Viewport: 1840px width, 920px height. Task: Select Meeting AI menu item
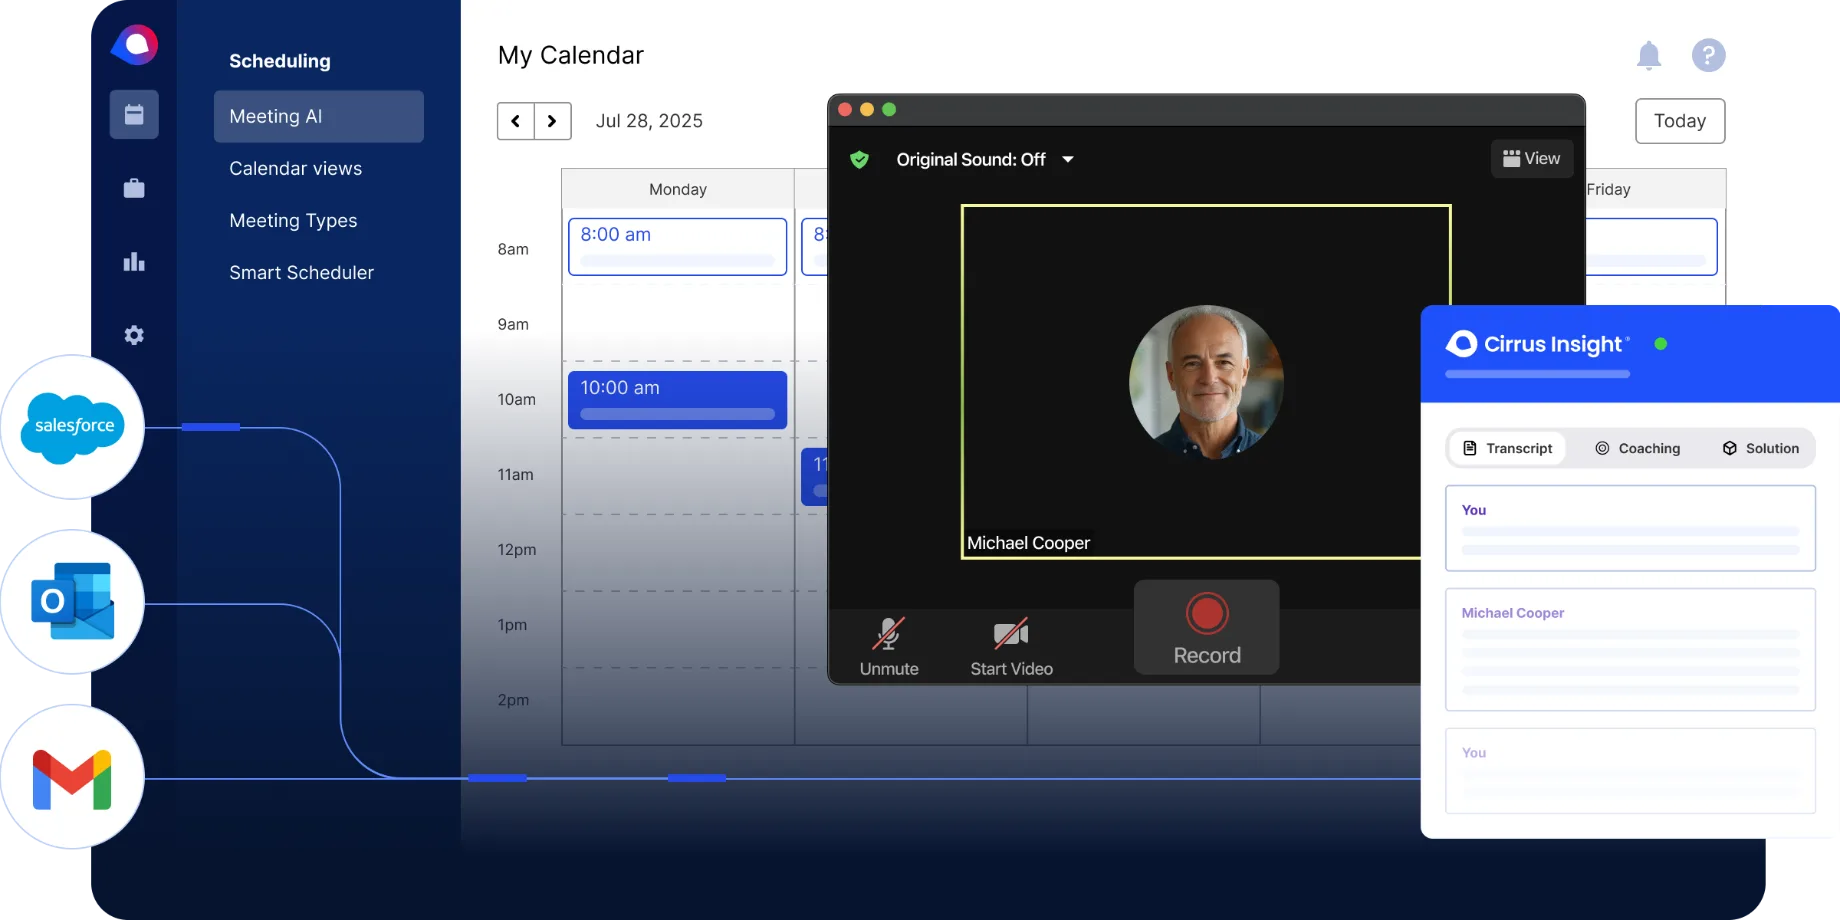pyautogui.click(x=319, y=116)
